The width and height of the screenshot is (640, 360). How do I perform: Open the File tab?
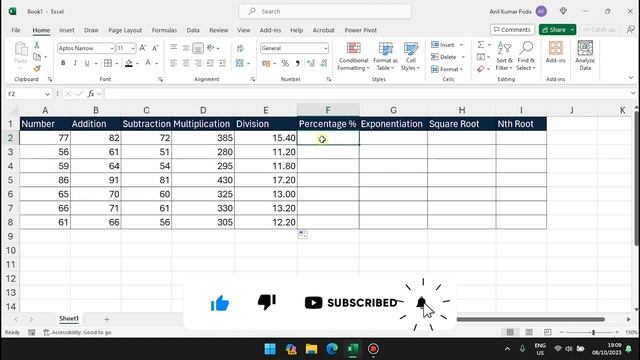click(16, 30)
